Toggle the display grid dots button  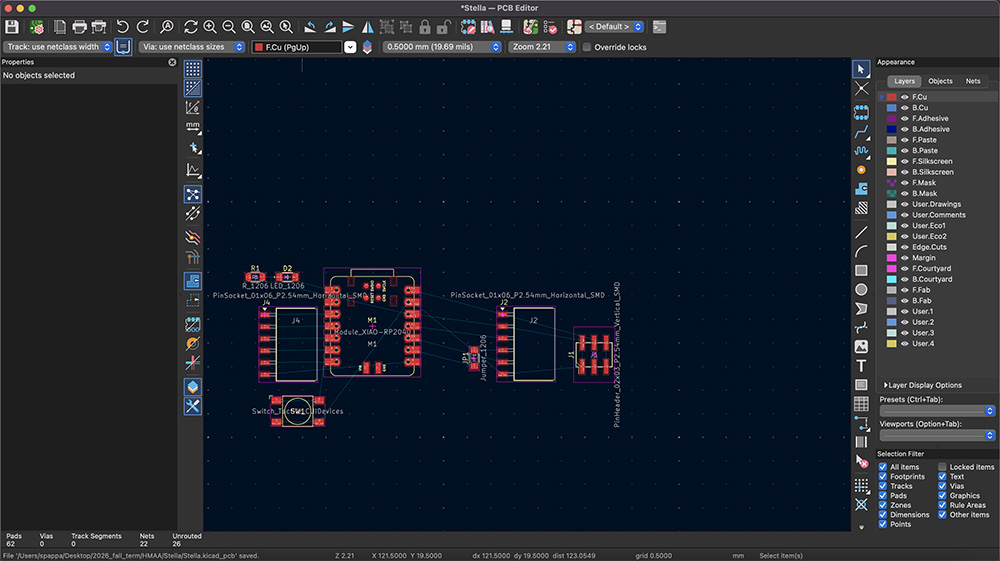193,69
